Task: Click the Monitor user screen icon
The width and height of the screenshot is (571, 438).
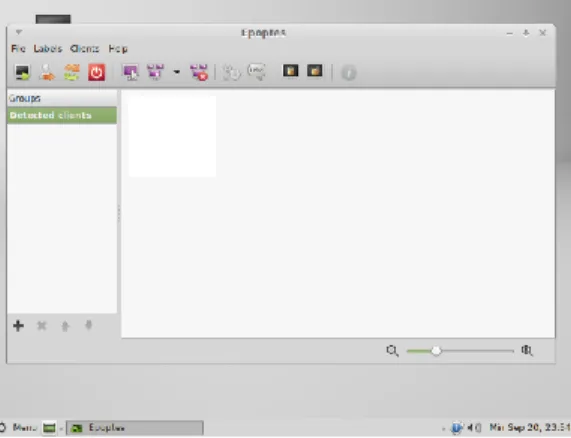Action: click(x=131, y=72)
